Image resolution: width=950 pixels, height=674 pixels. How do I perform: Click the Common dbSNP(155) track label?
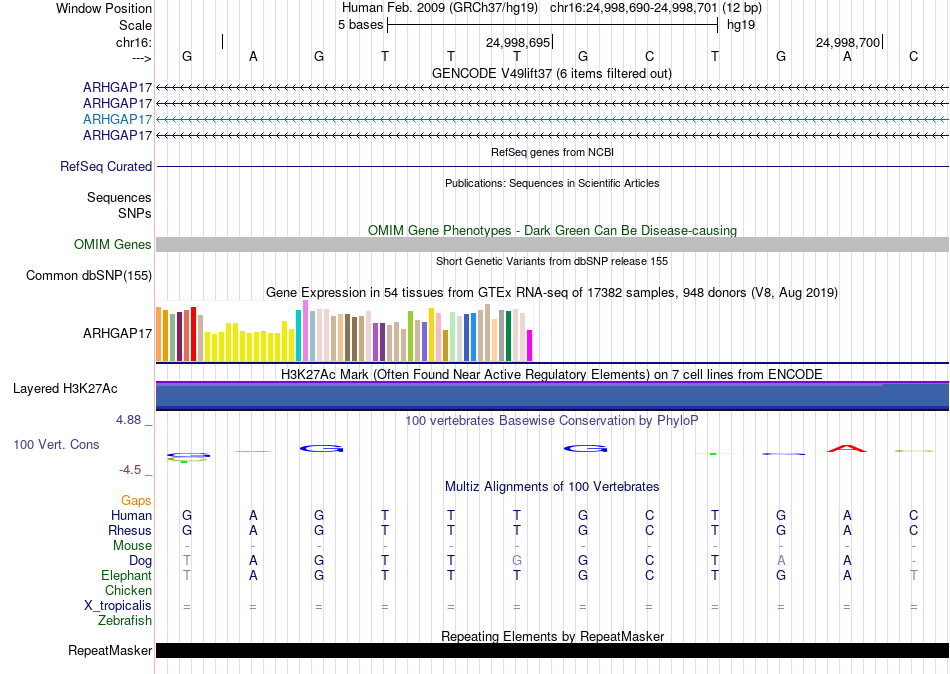pyautogui.click(x=89, y=275)
